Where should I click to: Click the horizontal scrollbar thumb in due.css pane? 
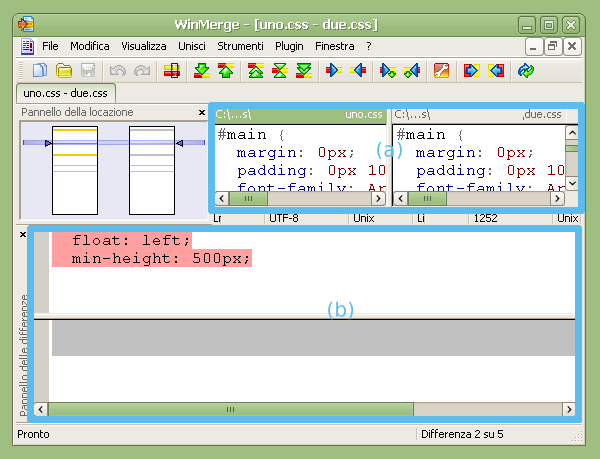pos(427,199)
